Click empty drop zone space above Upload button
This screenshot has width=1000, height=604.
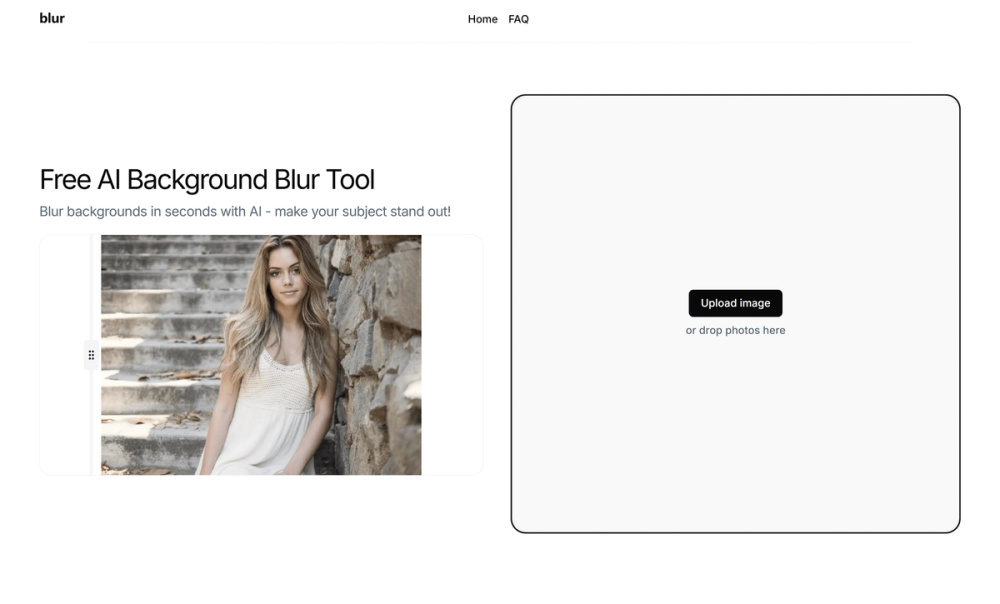coord(735,191)
